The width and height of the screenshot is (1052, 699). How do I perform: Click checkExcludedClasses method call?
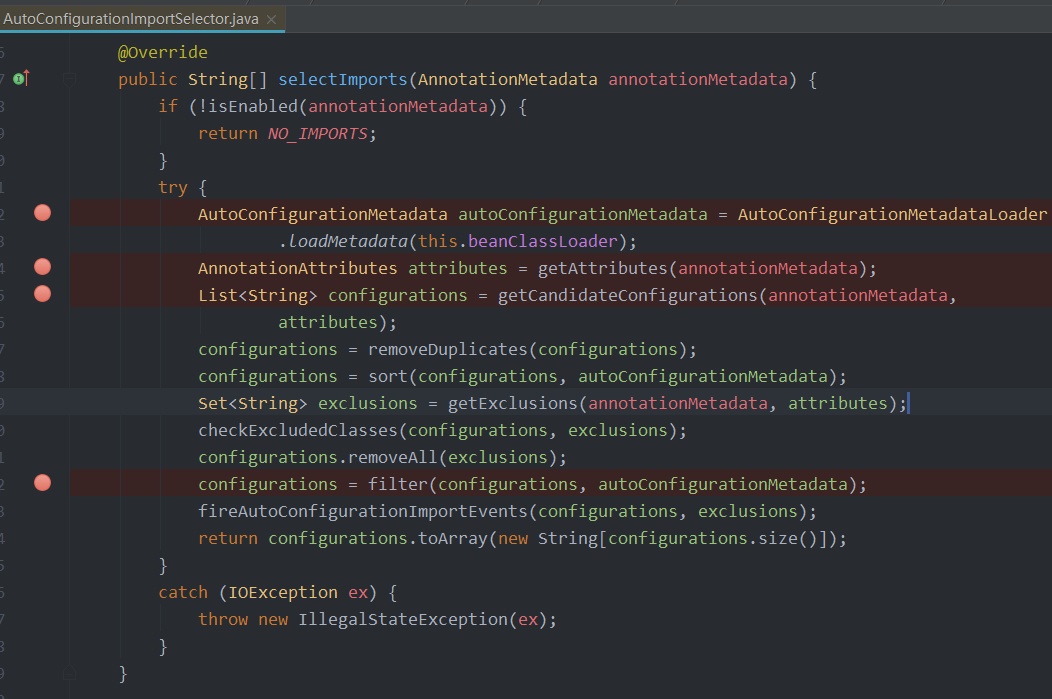(x=298, y=430)
